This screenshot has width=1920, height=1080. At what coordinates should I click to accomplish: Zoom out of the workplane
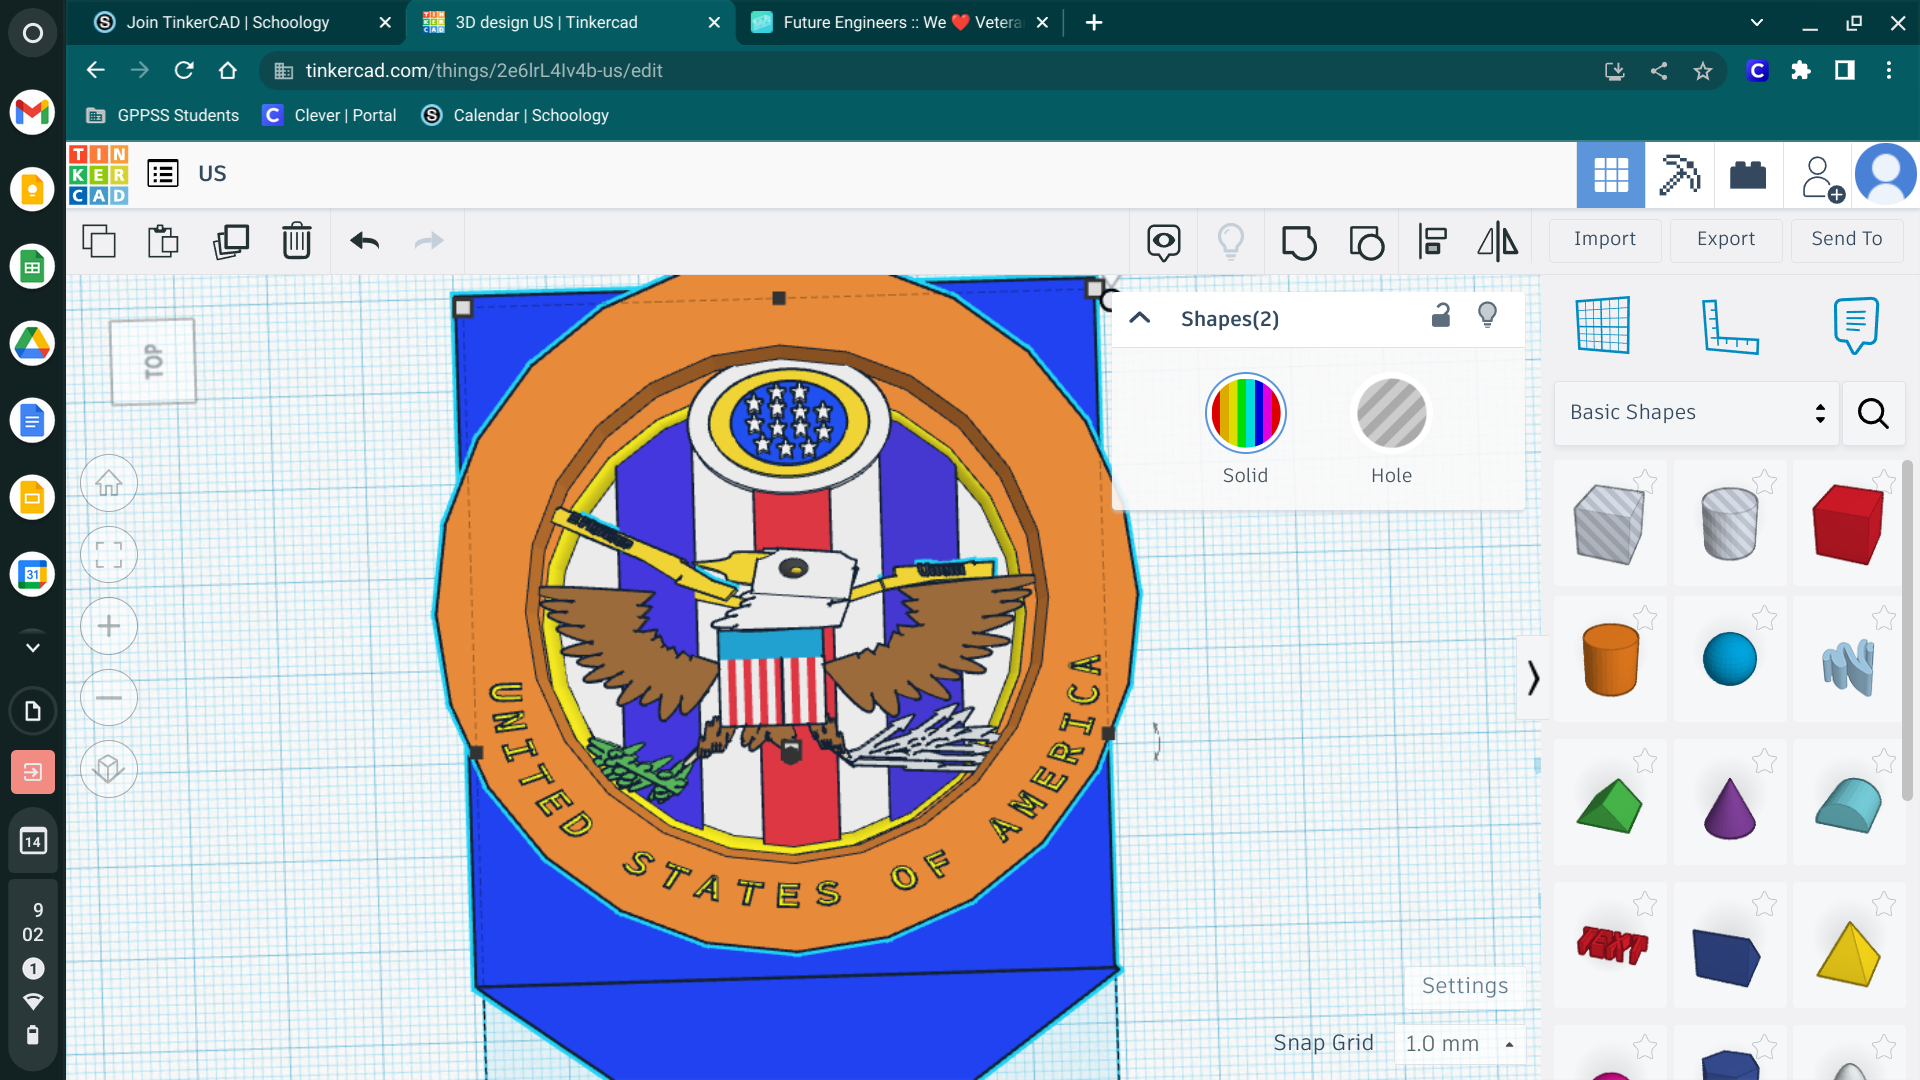pyautogui.click(x=109, y=698)
